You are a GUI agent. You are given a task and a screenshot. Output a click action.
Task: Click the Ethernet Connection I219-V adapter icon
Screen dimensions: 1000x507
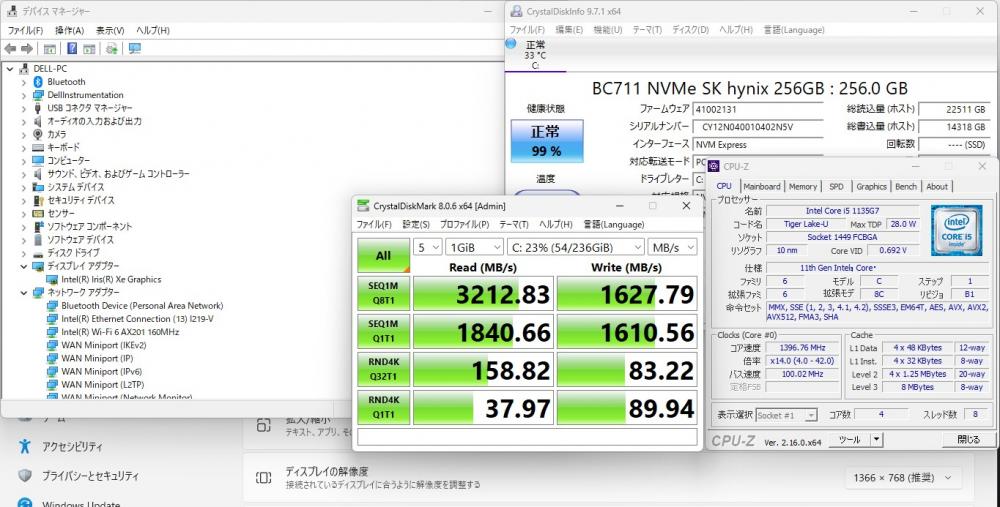point(52,319)
